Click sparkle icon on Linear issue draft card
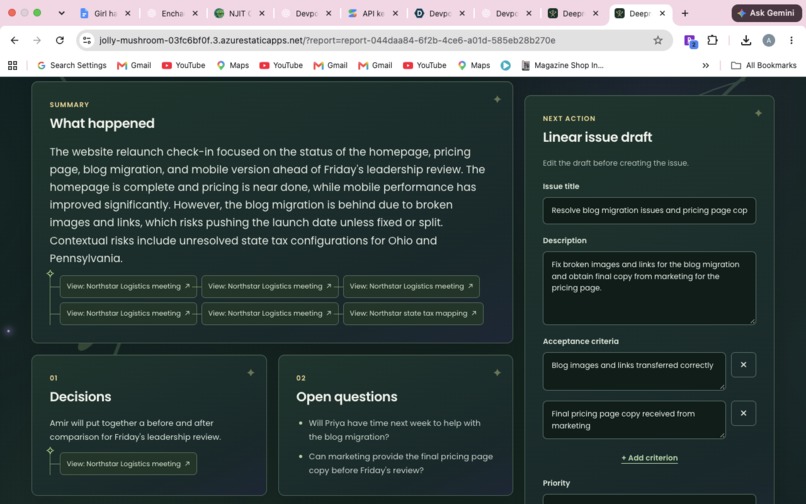This screenshot has width=806, height=504. [758, 113]
